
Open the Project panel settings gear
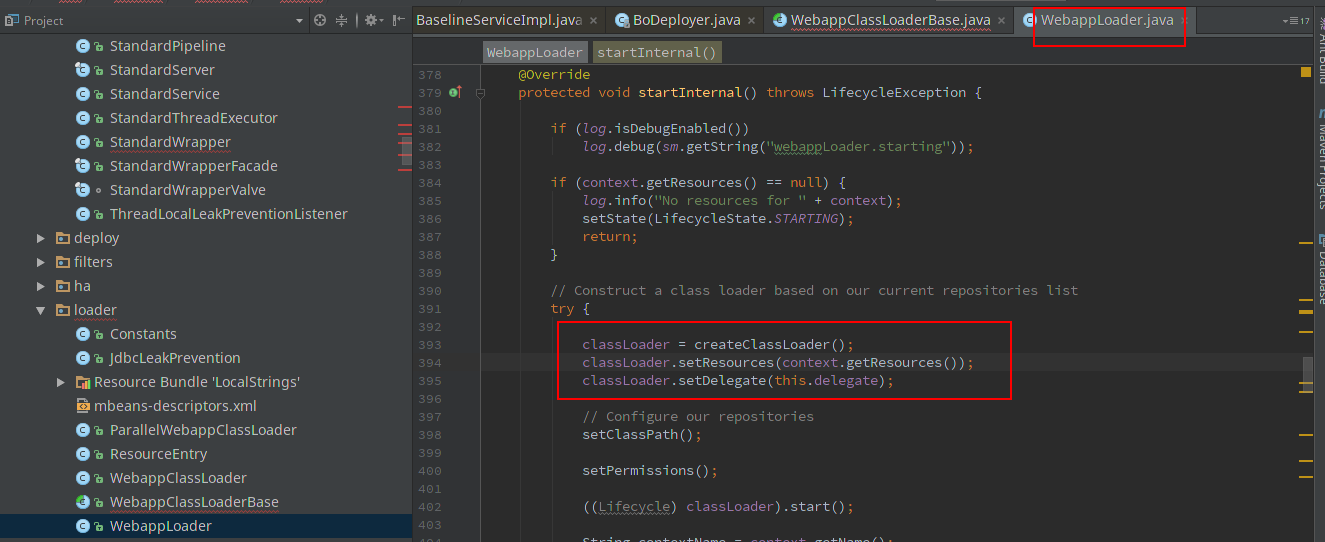(x=371, y=20)
